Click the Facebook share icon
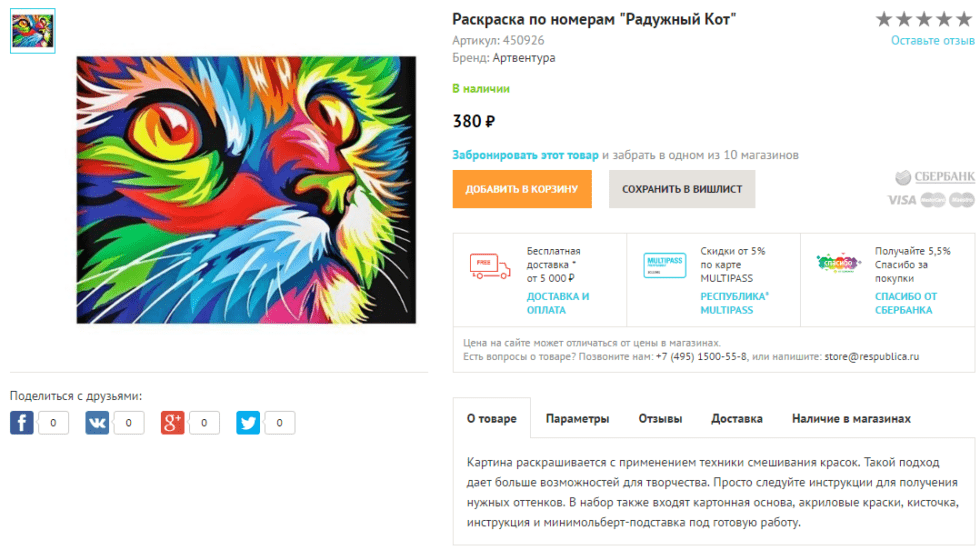The width and height of the screenshot is (980, 550). coord(22,423)
